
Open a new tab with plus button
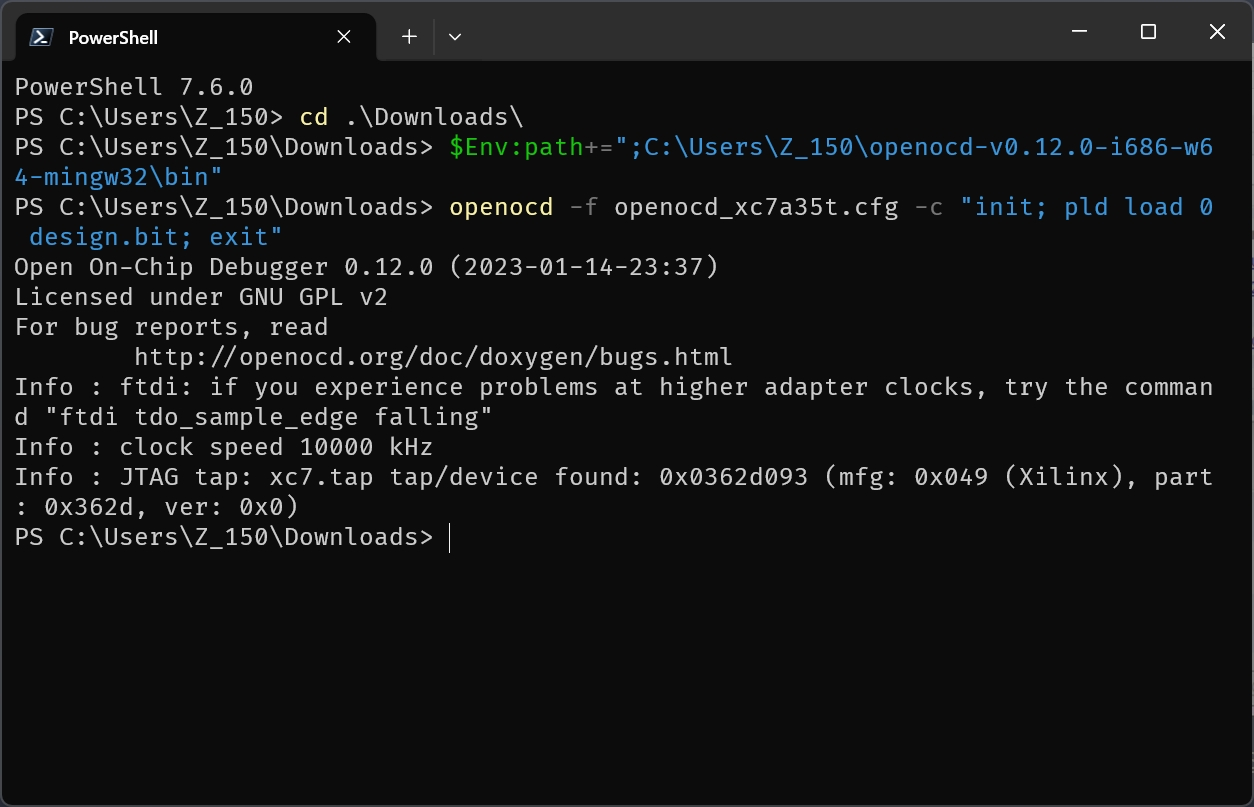click(409, 37)
